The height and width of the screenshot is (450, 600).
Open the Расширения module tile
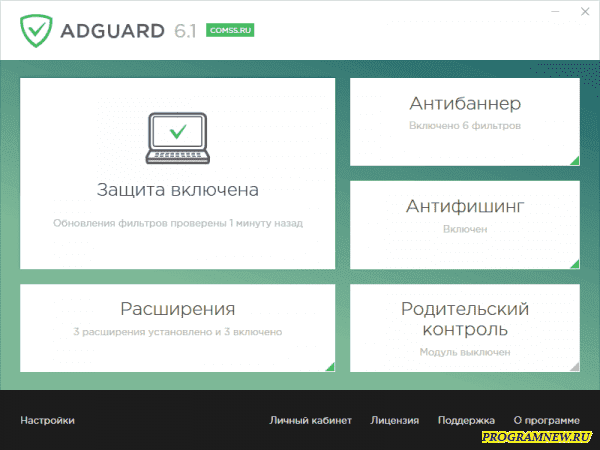coord(178,328)
